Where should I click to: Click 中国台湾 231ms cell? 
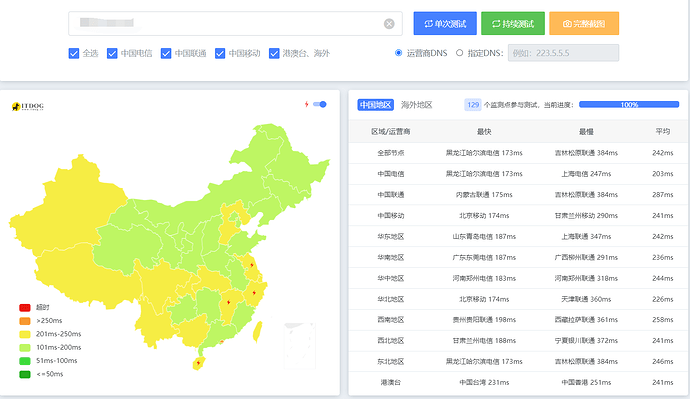click(x=484, y=382)
